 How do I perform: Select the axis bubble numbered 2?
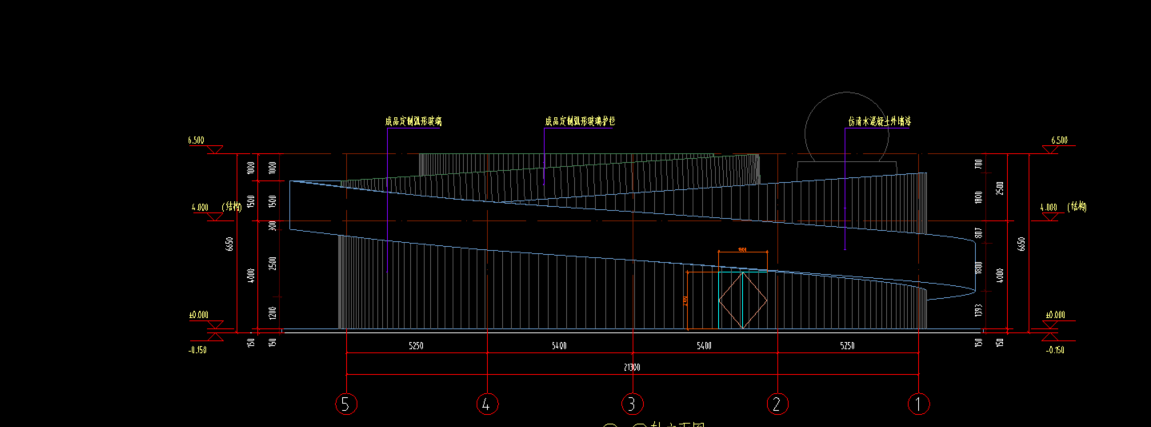point(777,404)
